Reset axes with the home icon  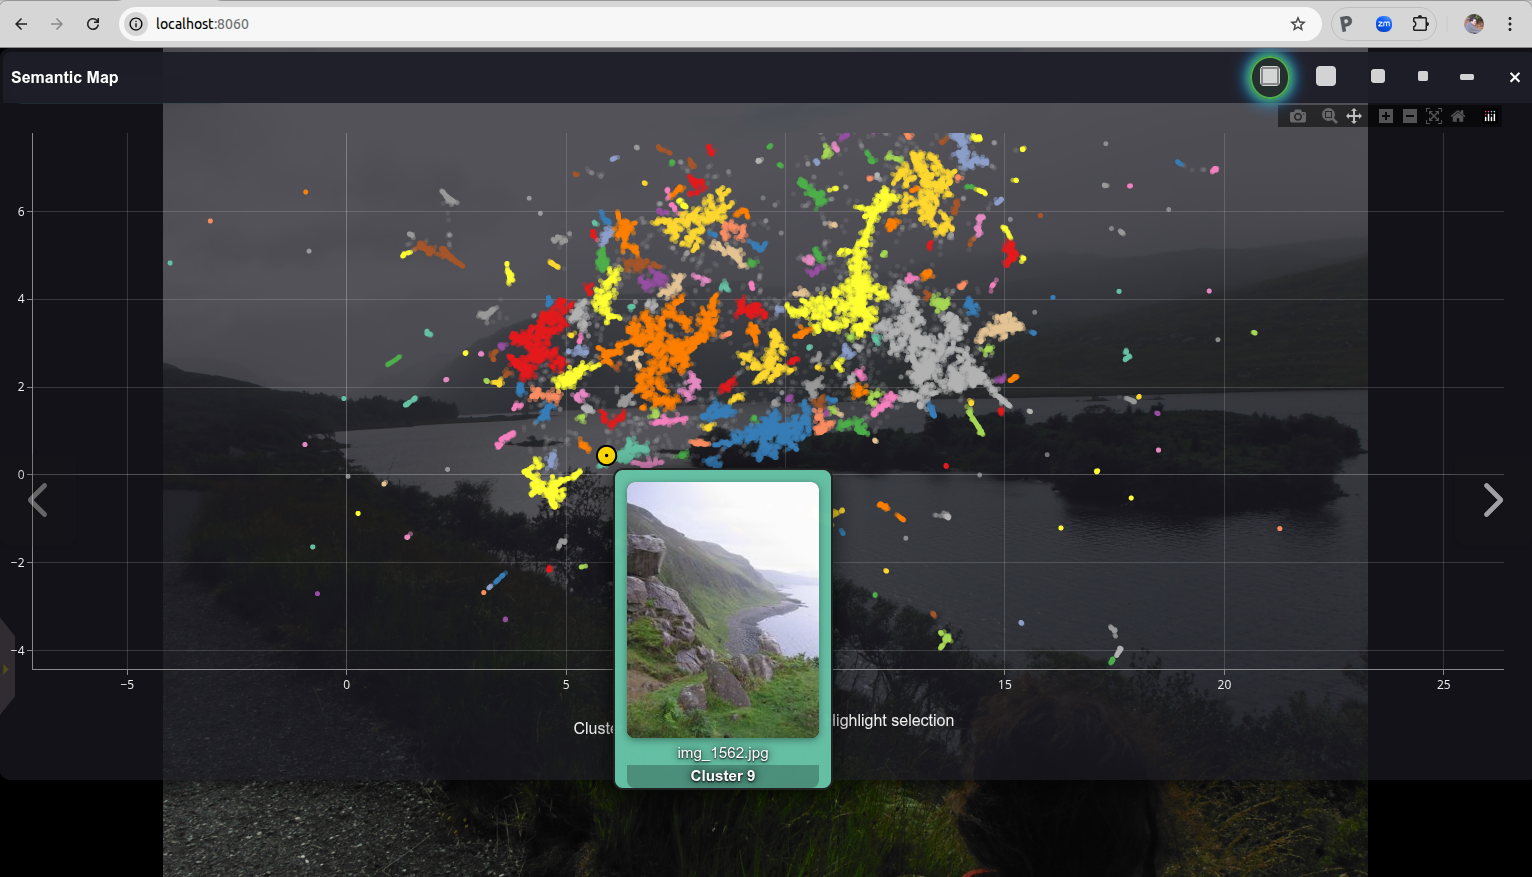tap(1458, 116)
